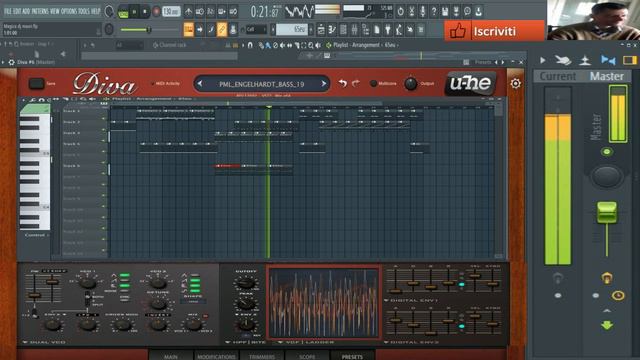This screenshot has height=360, width=640.
Task: Click the u-he logo
Action: (470, 83)
